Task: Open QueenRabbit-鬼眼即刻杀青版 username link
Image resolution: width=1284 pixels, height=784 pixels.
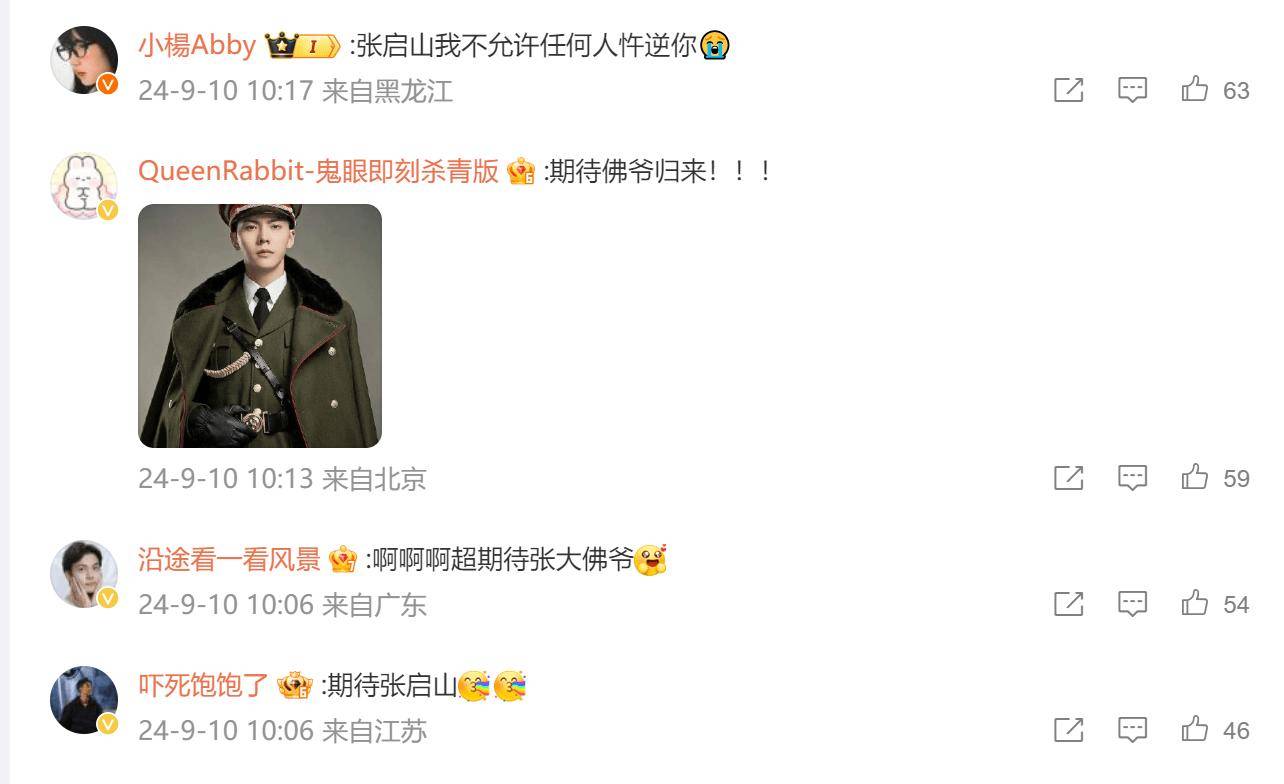Action: click(x=318, y=171)
